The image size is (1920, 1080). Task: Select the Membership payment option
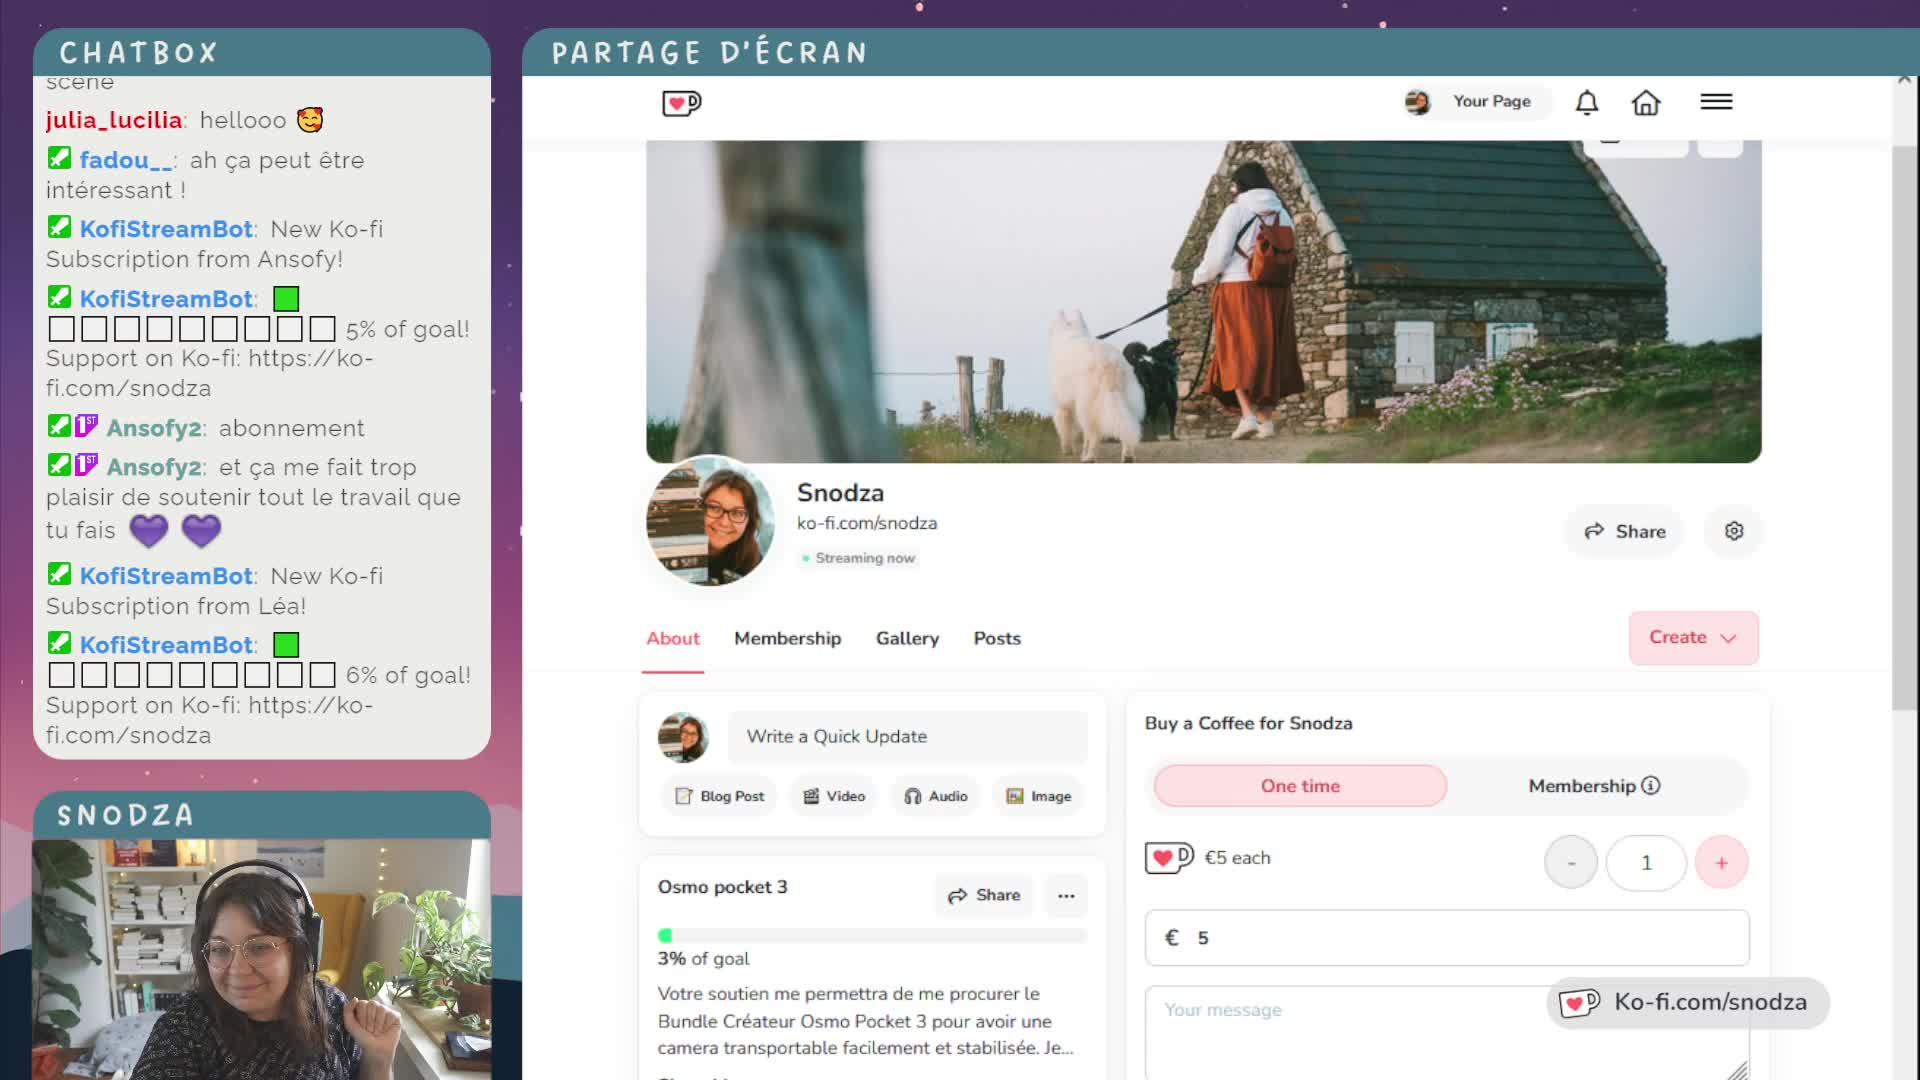tap(1594, 786)
